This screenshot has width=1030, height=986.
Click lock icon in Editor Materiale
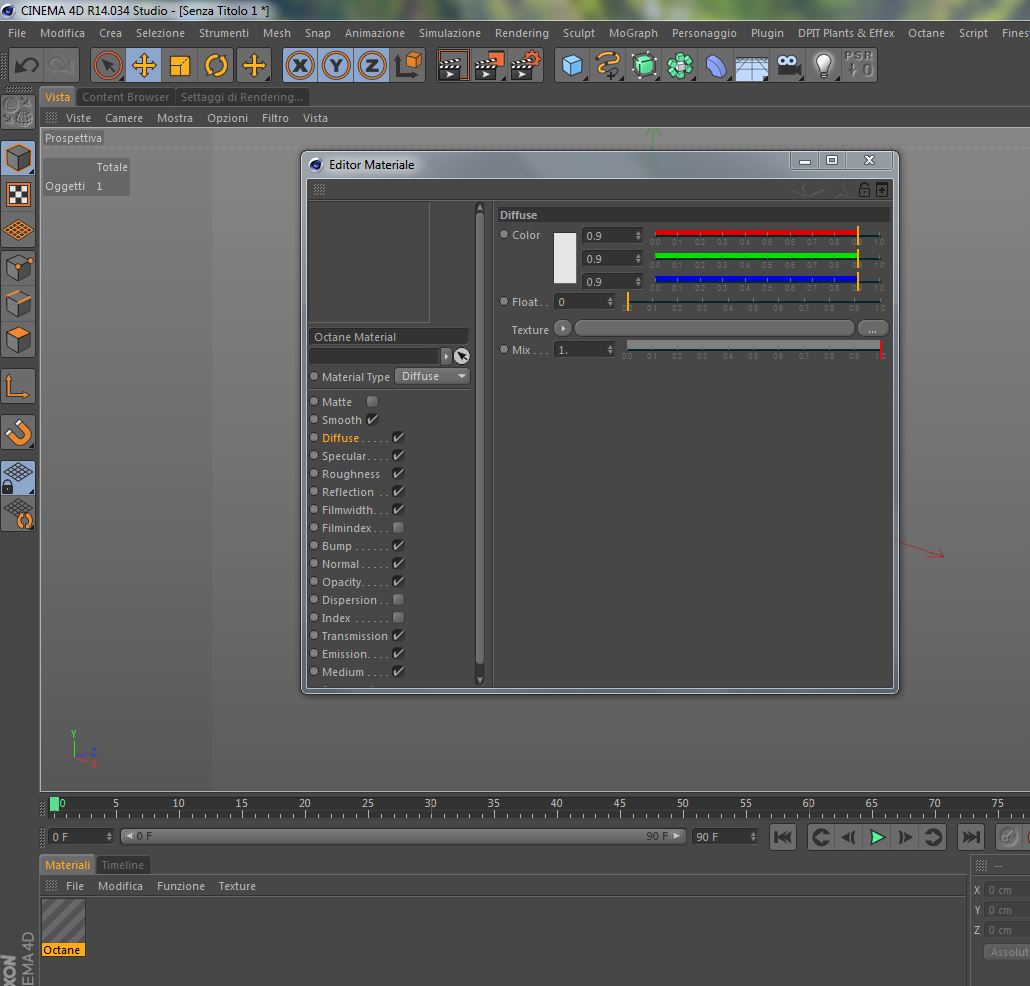pyautogui.click(x=864, y=190)
